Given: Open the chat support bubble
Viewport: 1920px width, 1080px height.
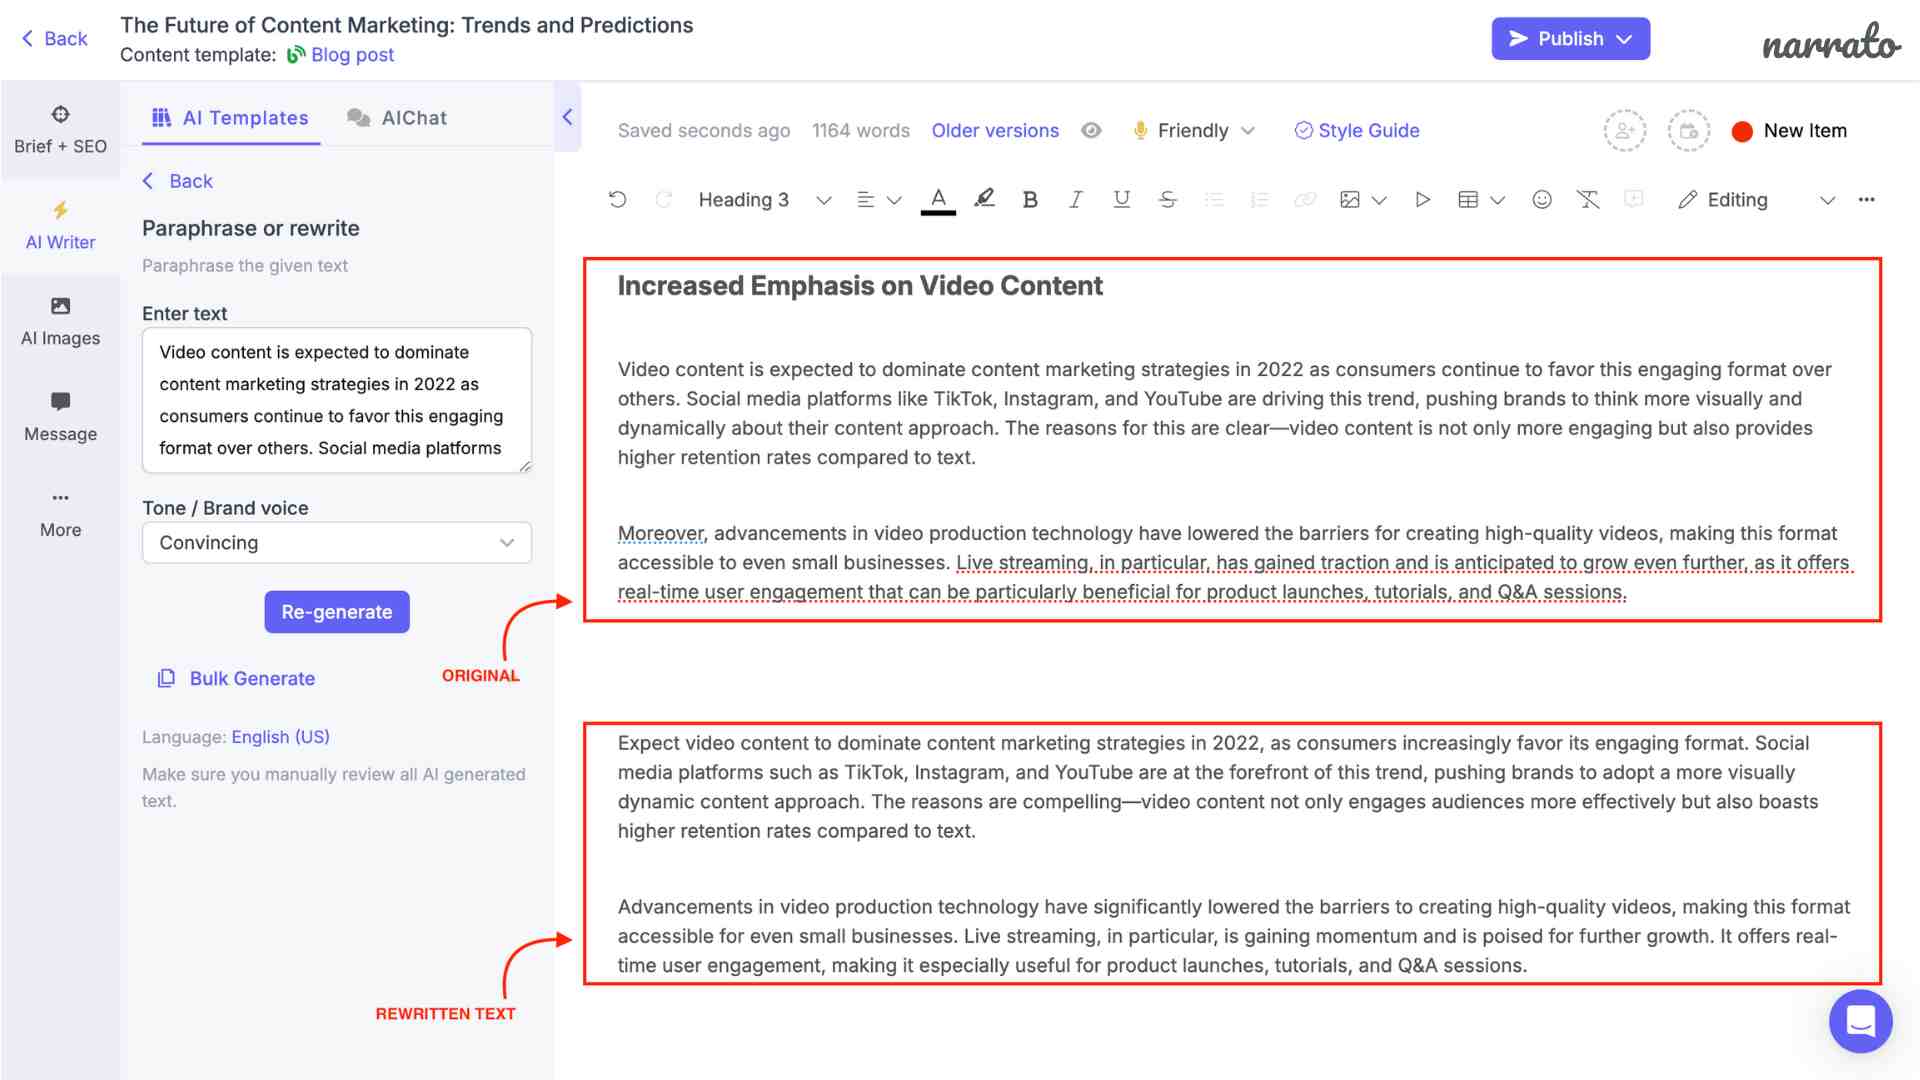Looking at the screenshot, I should [1860, 1021].
